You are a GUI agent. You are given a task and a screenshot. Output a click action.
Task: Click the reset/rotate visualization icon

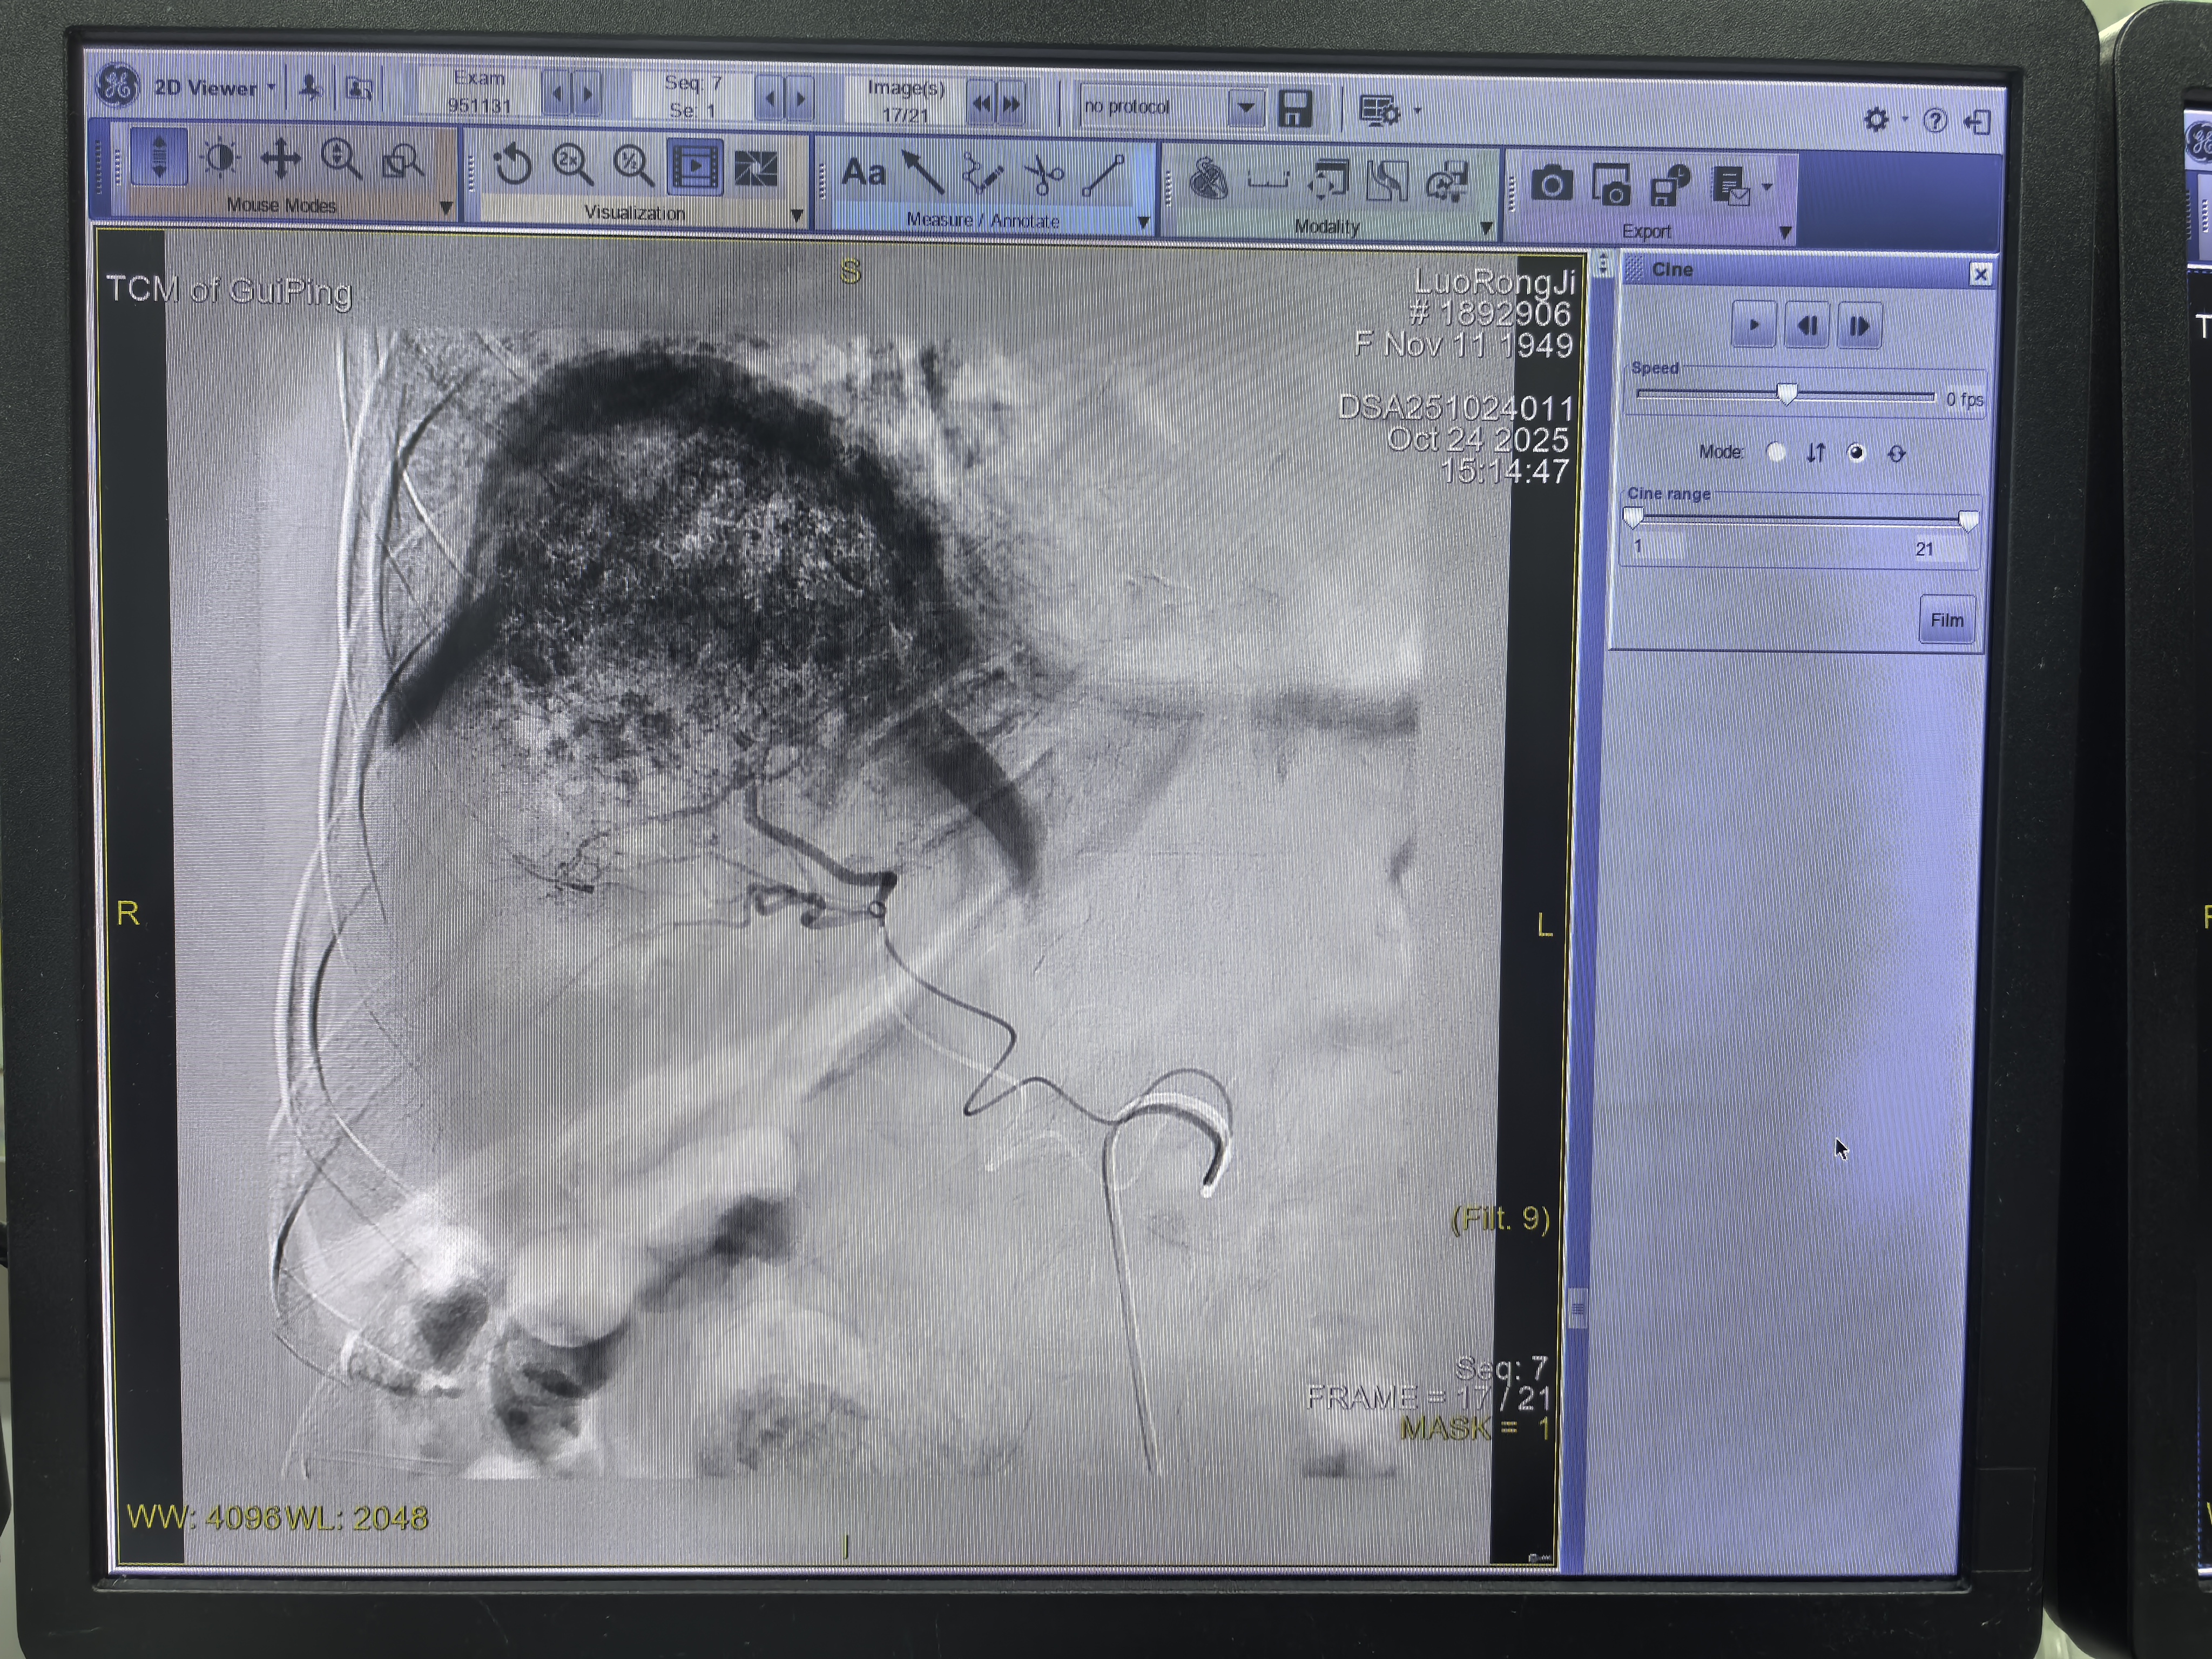point(513,165)
